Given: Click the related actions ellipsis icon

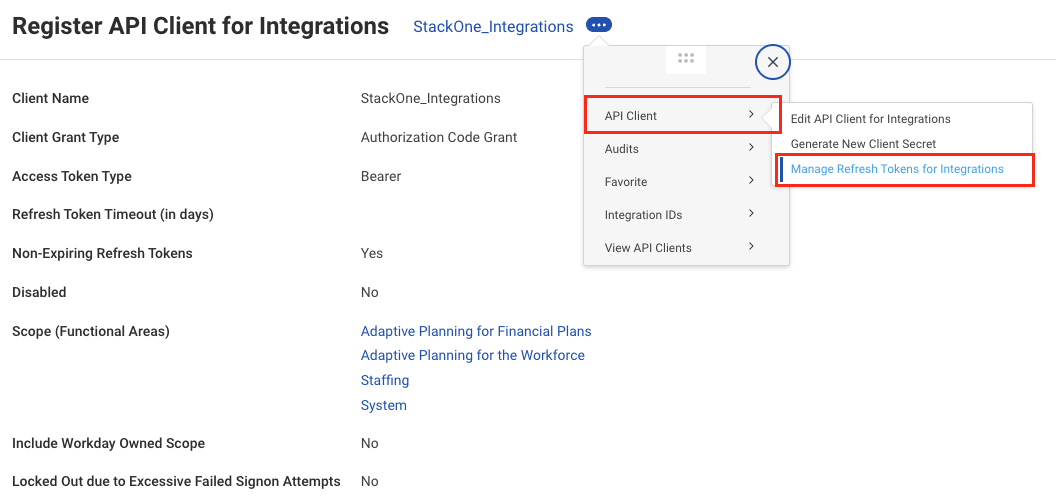Looking at the screenshot, I should click(x=599, y=25).
